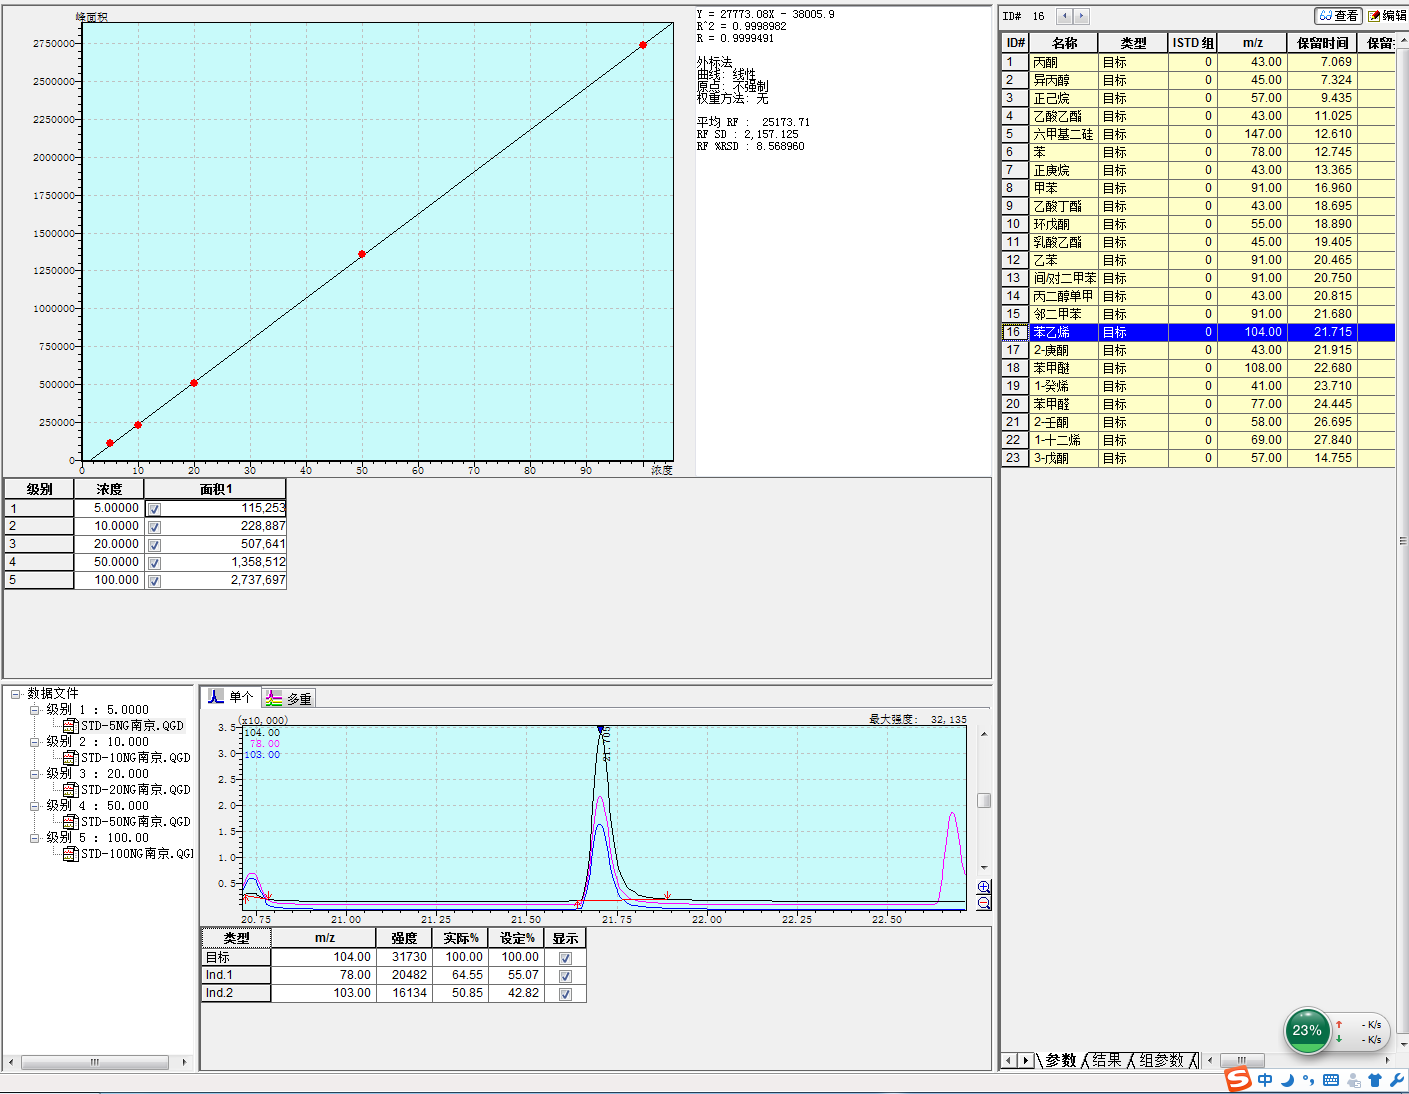Click compound table horizontal scrollbar thumb
The width and height of the screenshot is (1409, 1094).
tap(1242, 1060)
